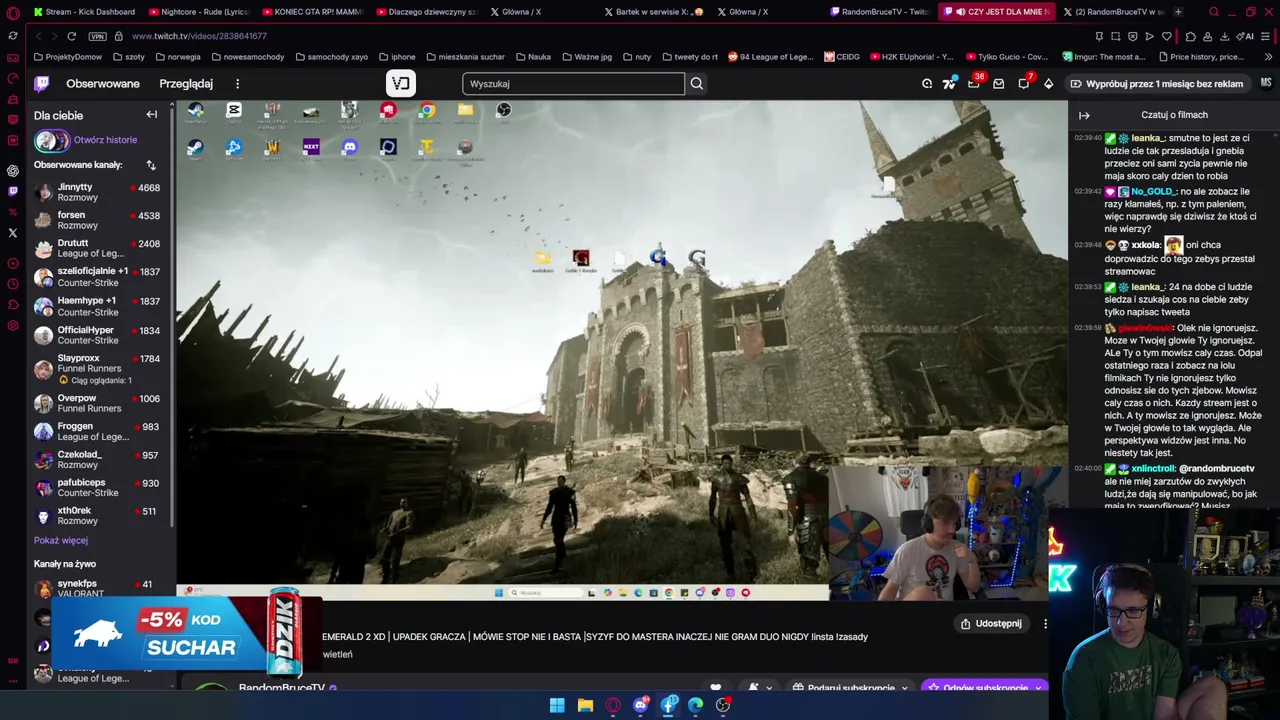Open forsen channel in sidebar
The image size is (1280, 720).
[x=100, y=220]
